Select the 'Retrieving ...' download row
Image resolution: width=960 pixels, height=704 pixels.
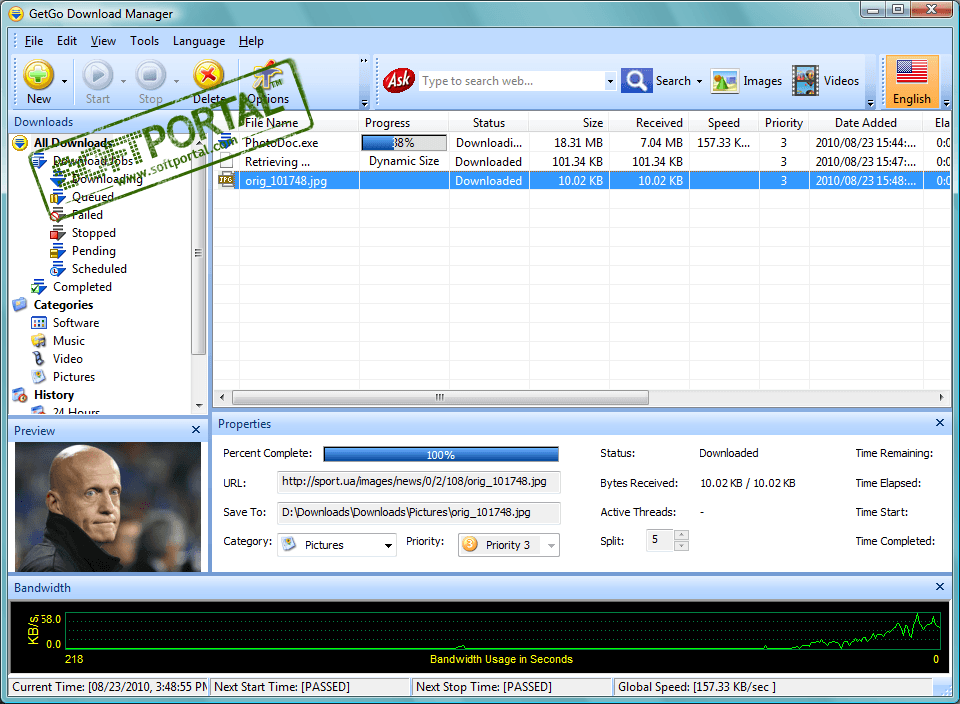(x=582, y=162)
